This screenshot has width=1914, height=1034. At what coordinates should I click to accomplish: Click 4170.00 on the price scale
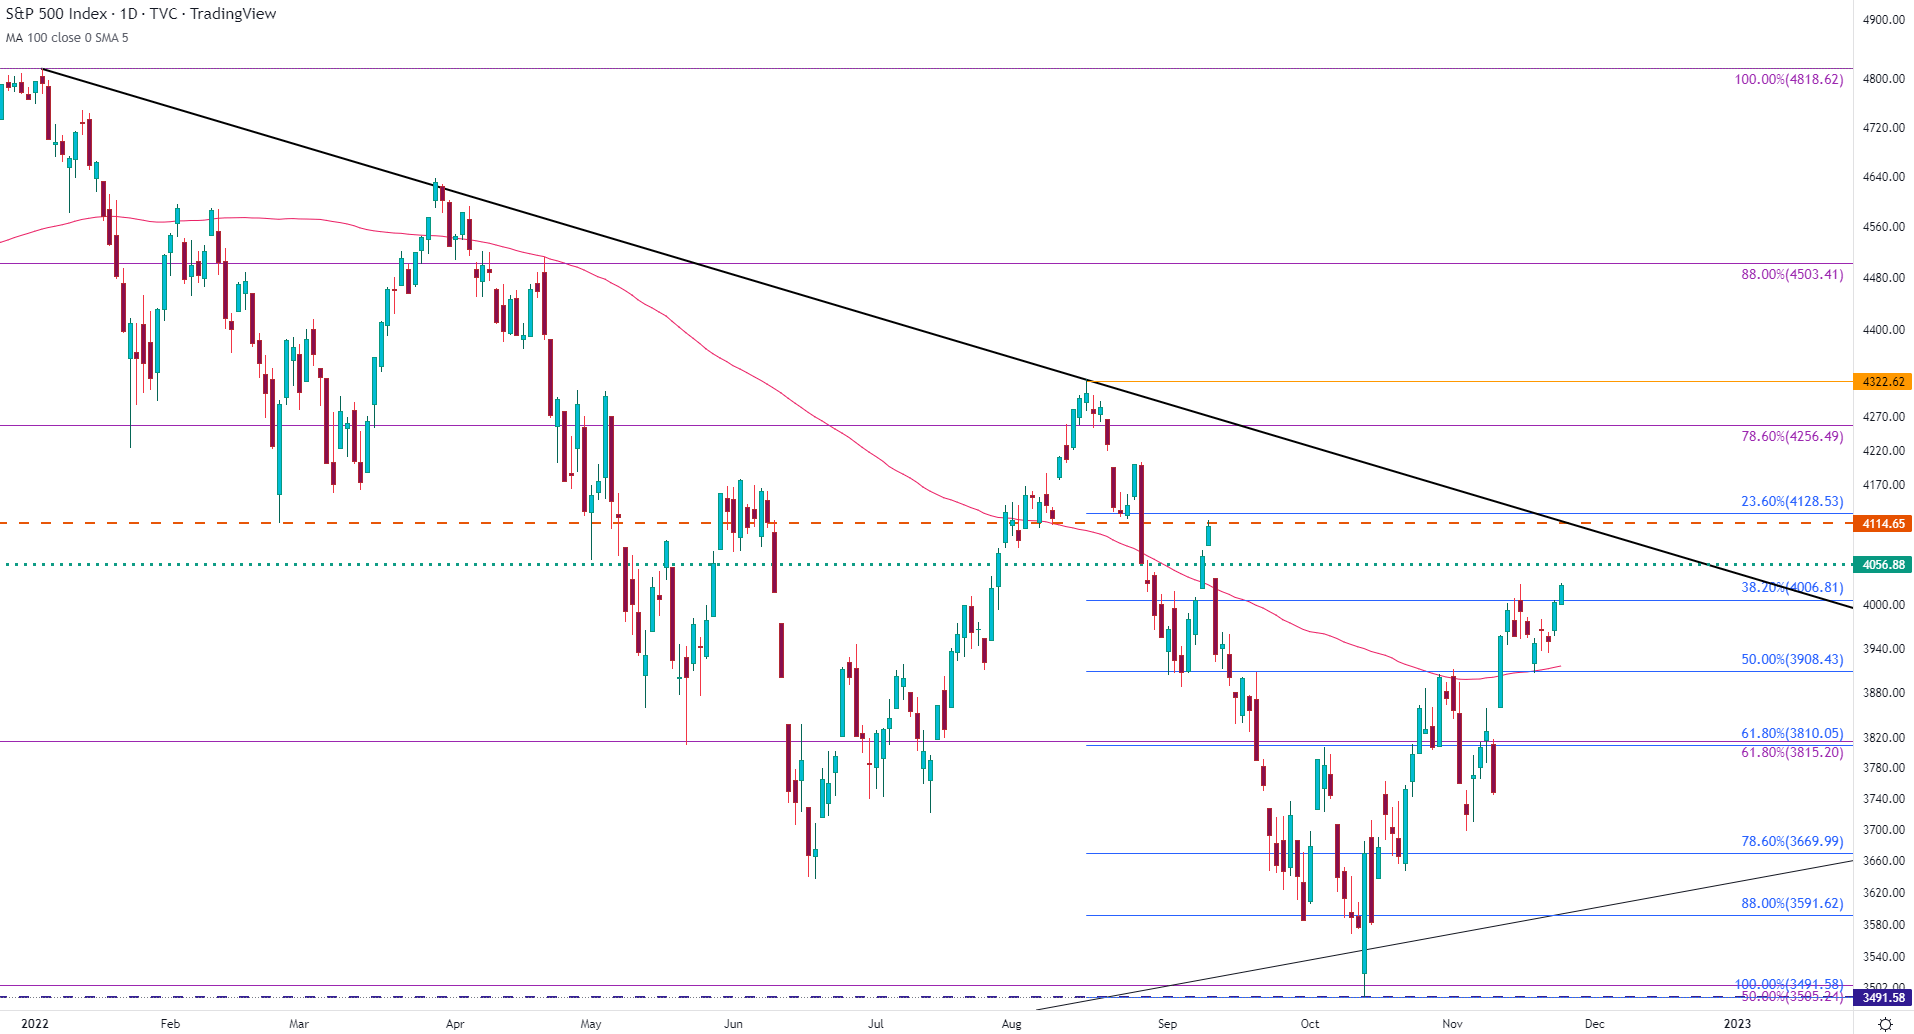(1884, 485)
